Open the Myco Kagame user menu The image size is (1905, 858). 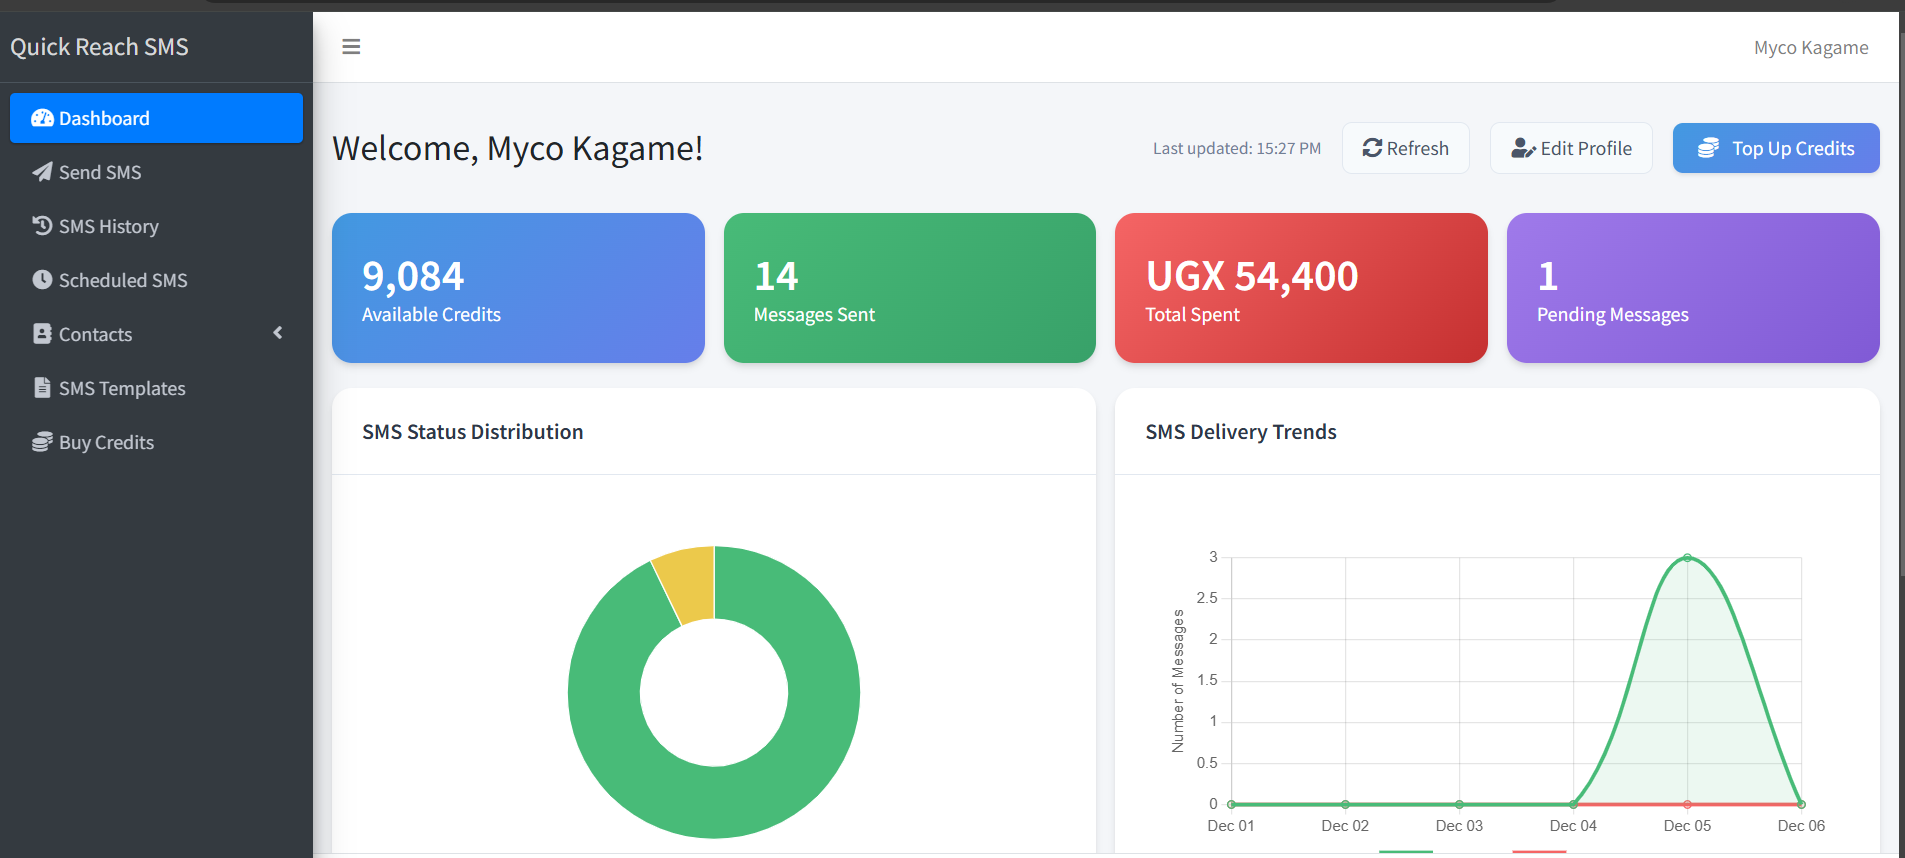pos(1811,47)
